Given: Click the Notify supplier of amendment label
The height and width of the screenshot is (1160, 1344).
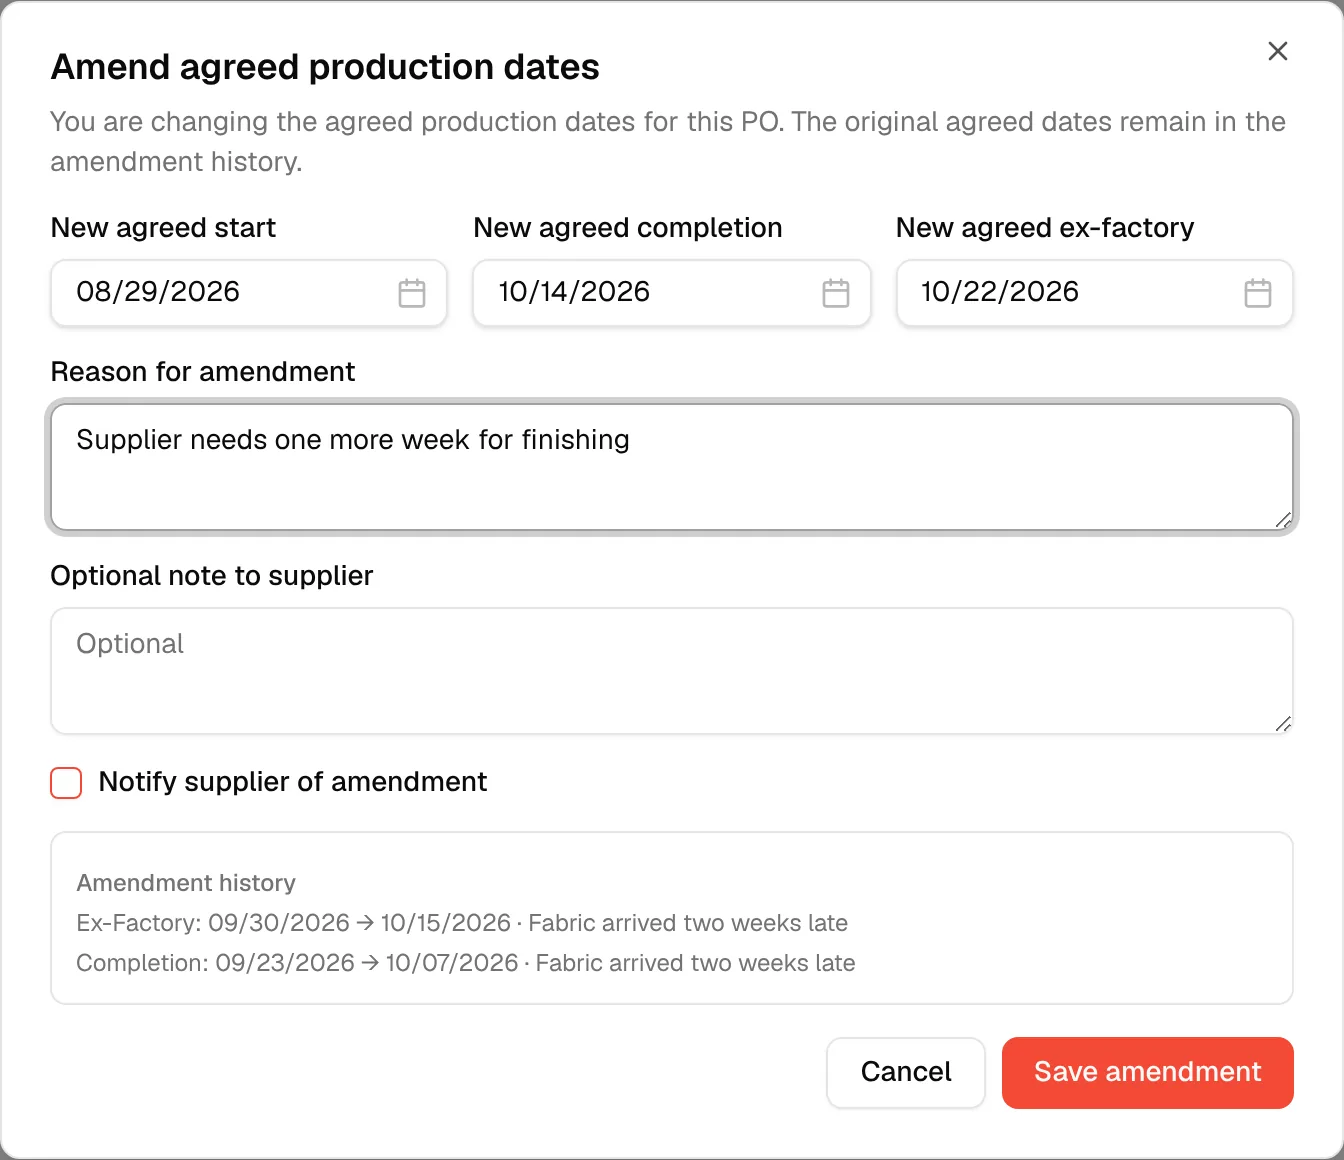Looking at the screenshot, I should (x=293, y=782).
